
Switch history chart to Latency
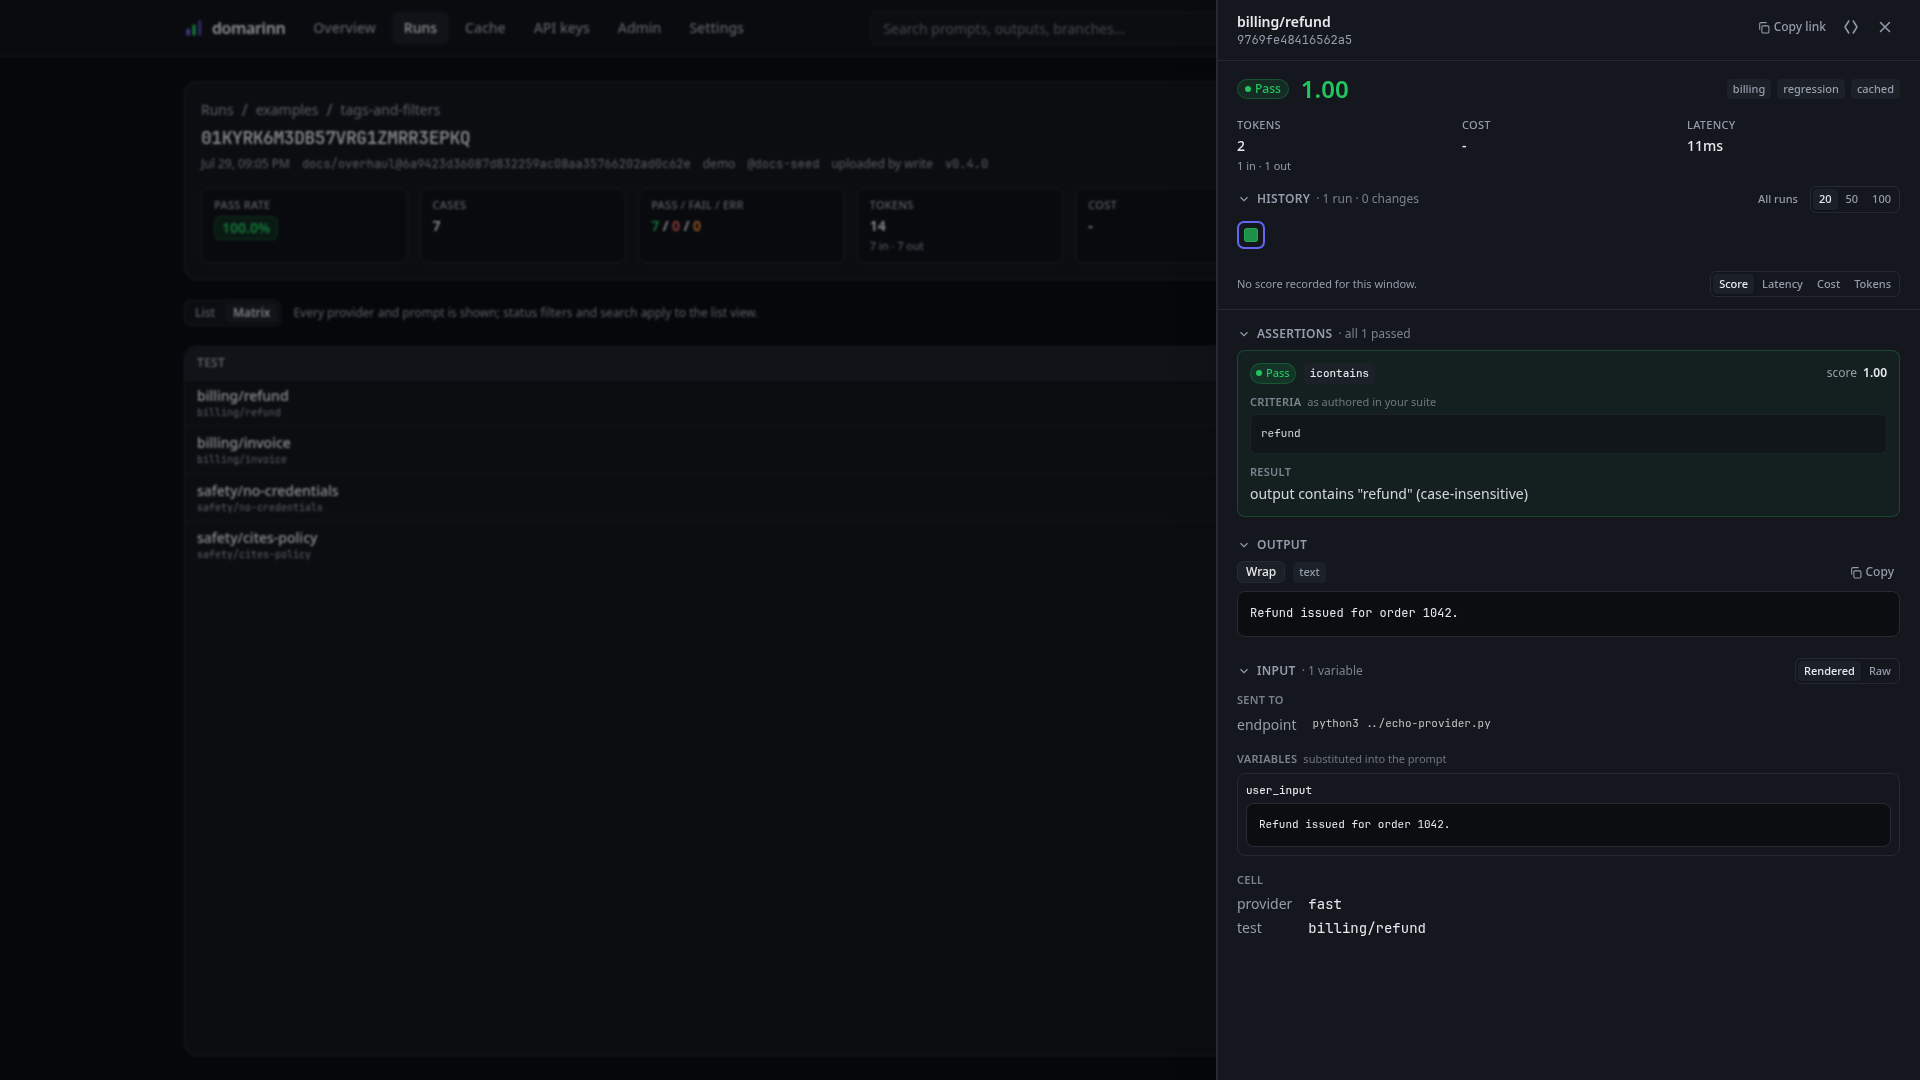(1782, 284)
